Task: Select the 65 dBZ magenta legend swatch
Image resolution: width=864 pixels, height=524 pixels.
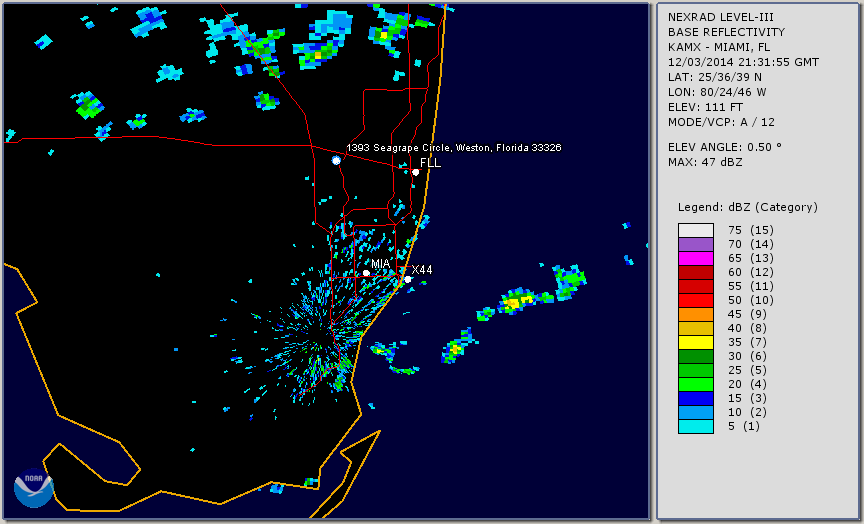Action: coord(696,258)
